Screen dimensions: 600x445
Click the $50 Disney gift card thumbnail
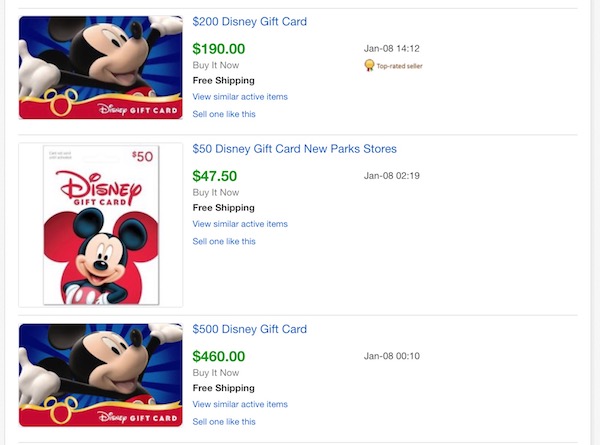point(101,225)
